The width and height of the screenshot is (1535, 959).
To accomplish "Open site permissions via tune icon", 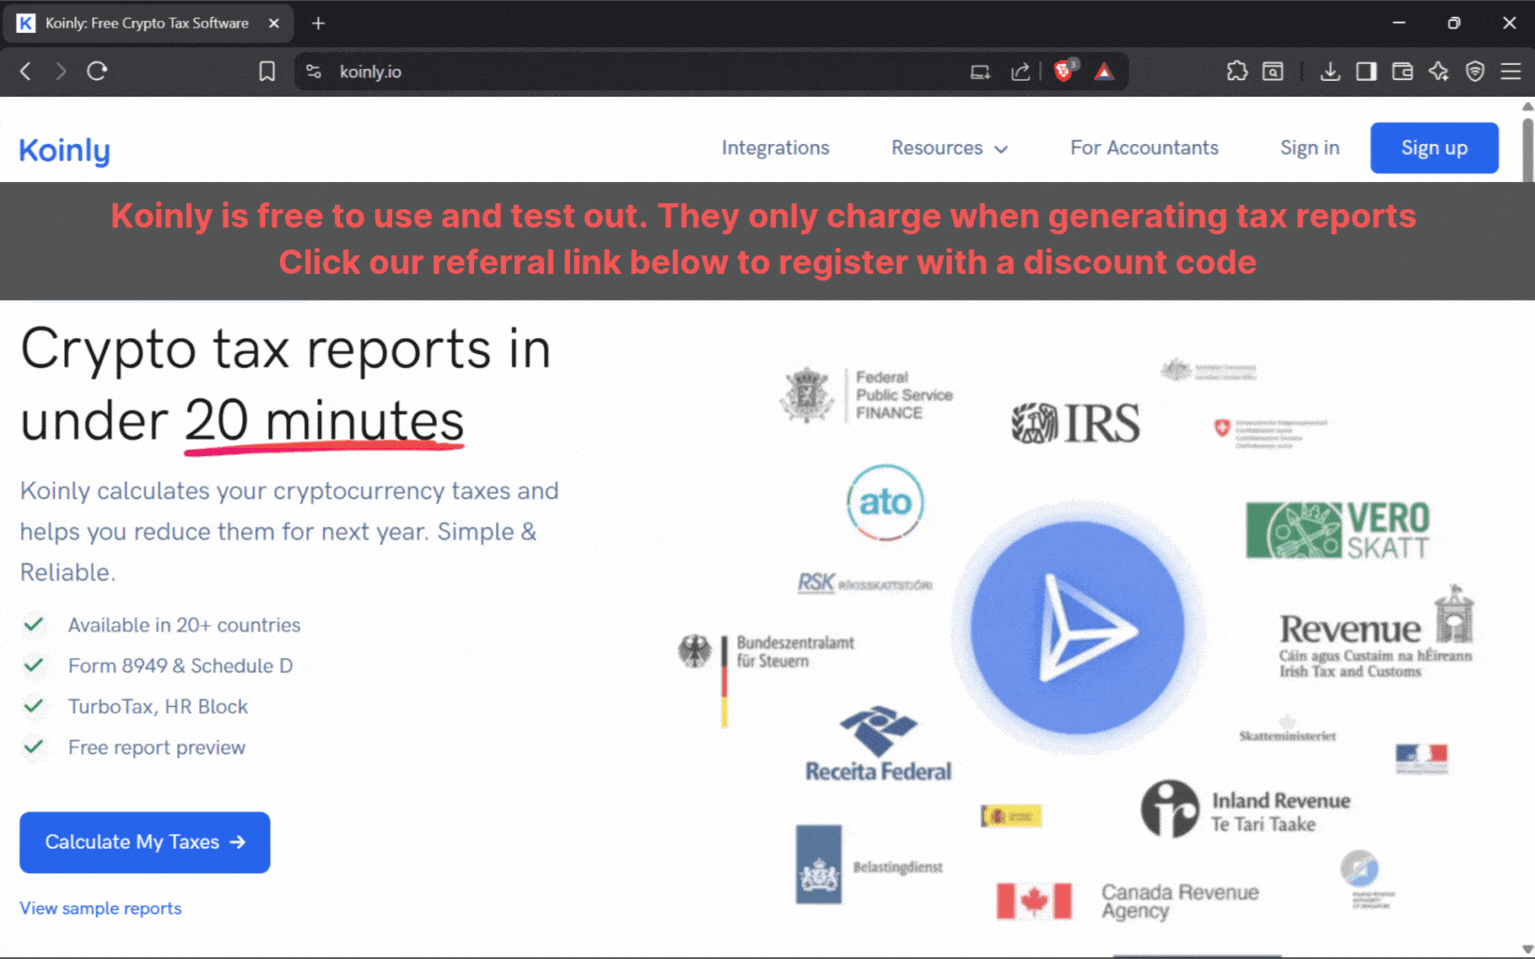I will click(313, 71).
